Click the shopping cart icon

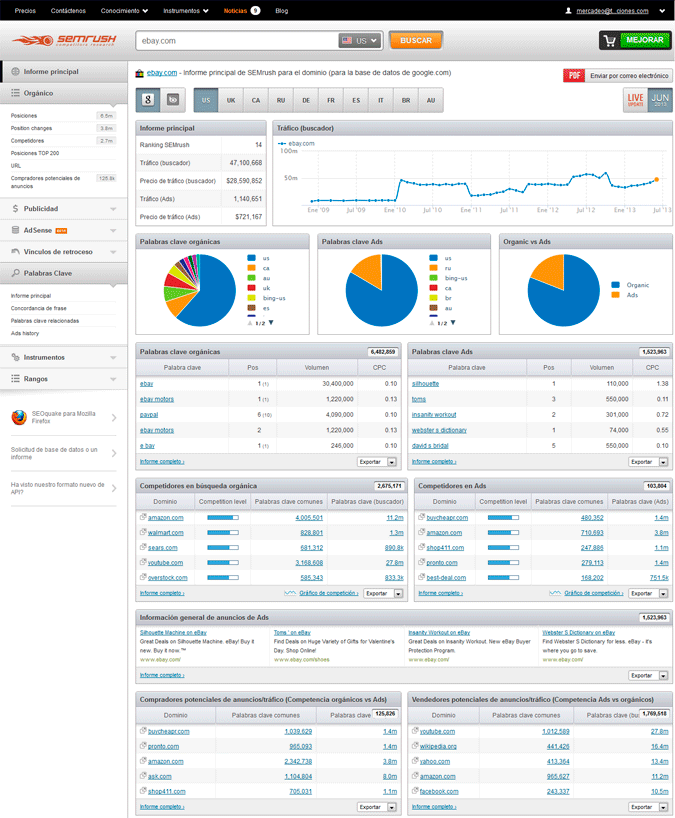pos(609,40)
